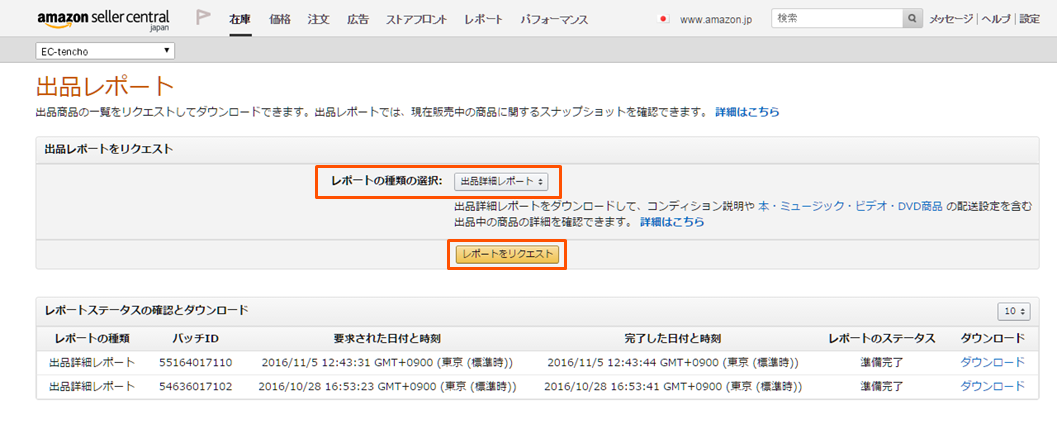Click the 本・ミュージック・ビデオ・DVD商品 link
1057x429 pixels.
pos(850,206)
